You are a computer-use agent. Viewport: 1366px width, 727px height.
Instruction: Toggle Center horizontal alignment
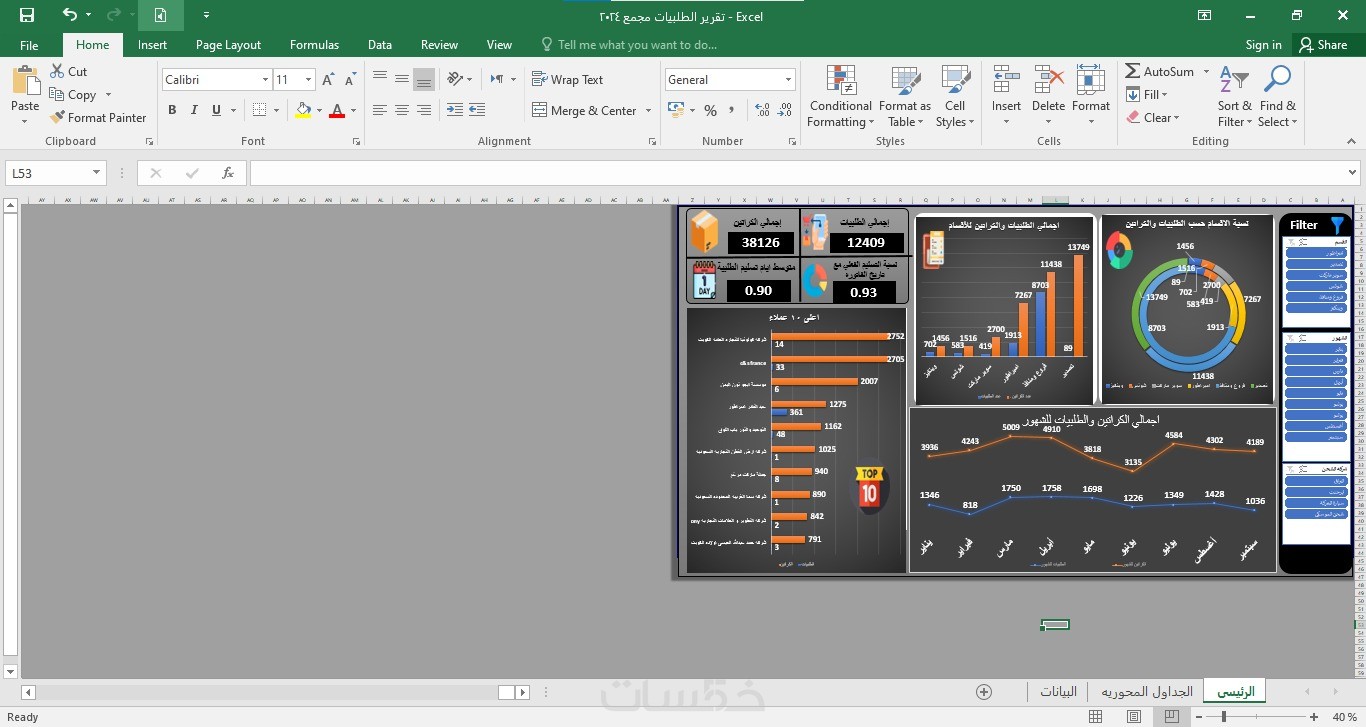[402, 110]
